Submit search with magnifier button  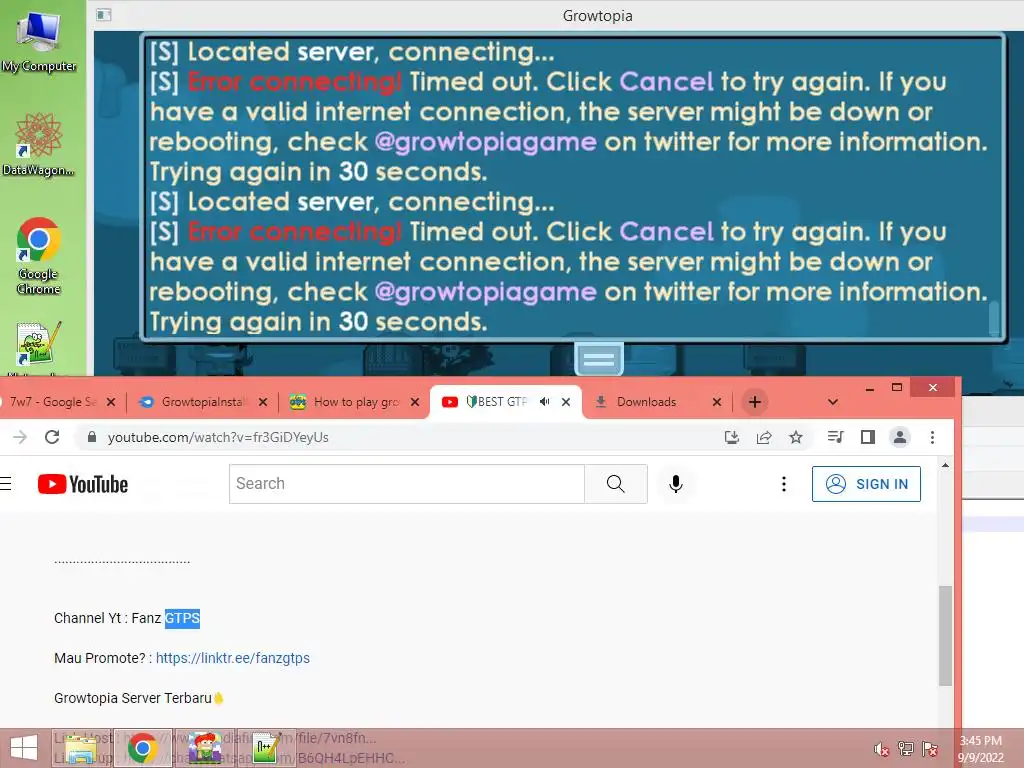point(616,484)
